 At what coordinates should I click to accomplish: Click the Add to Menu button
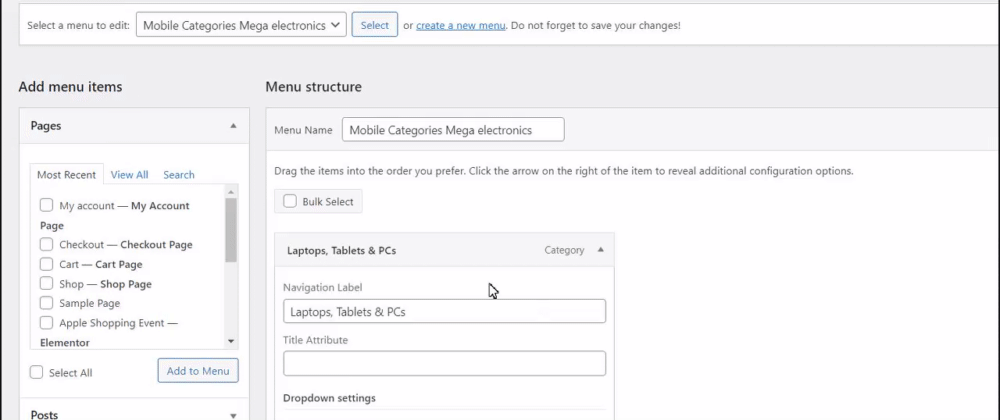198,371
